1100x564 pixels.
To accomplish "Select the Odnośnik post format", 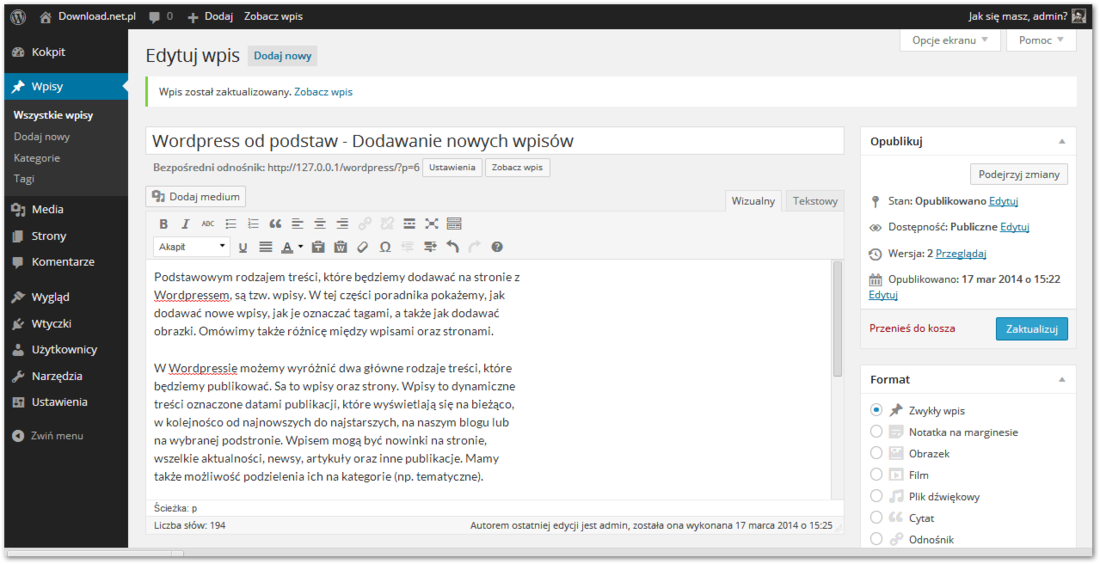I will [x=876, y=539].
